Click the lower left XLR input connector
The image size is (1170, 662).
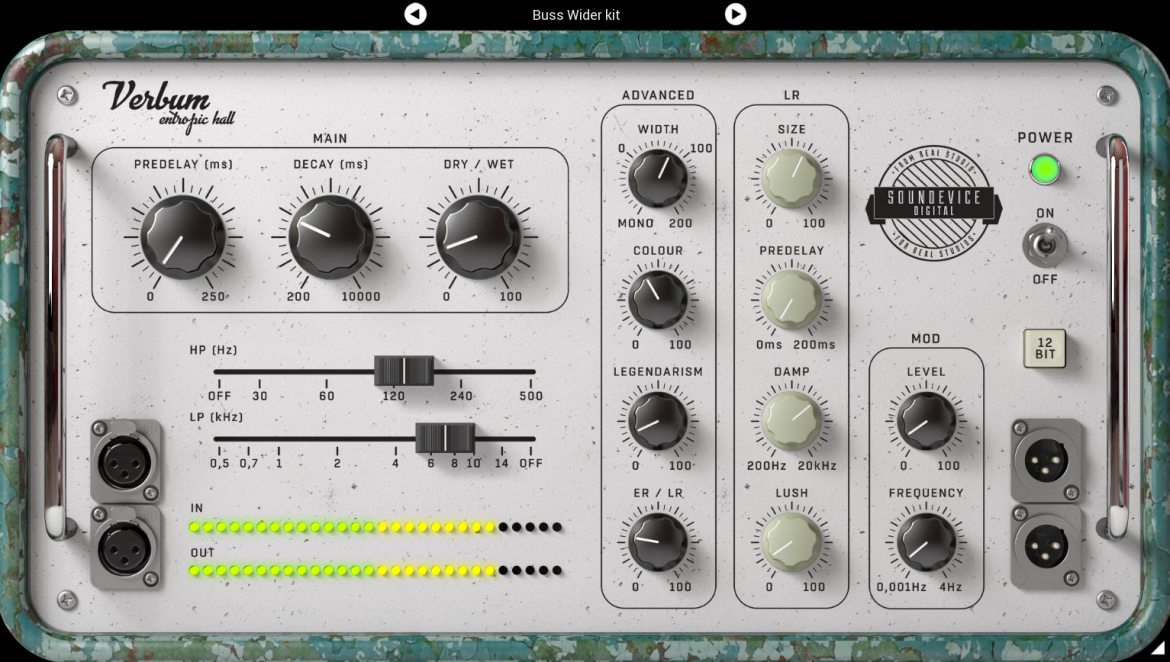(x=125, y=548)
